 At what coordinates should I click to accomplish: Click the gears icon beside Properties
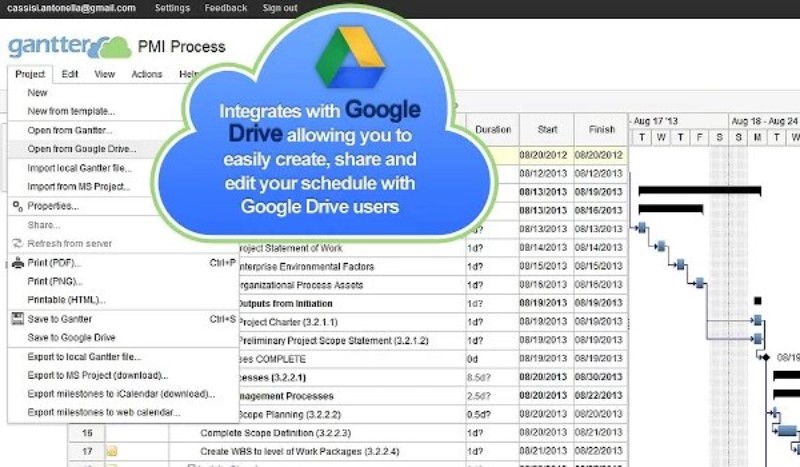click(18, 206)
